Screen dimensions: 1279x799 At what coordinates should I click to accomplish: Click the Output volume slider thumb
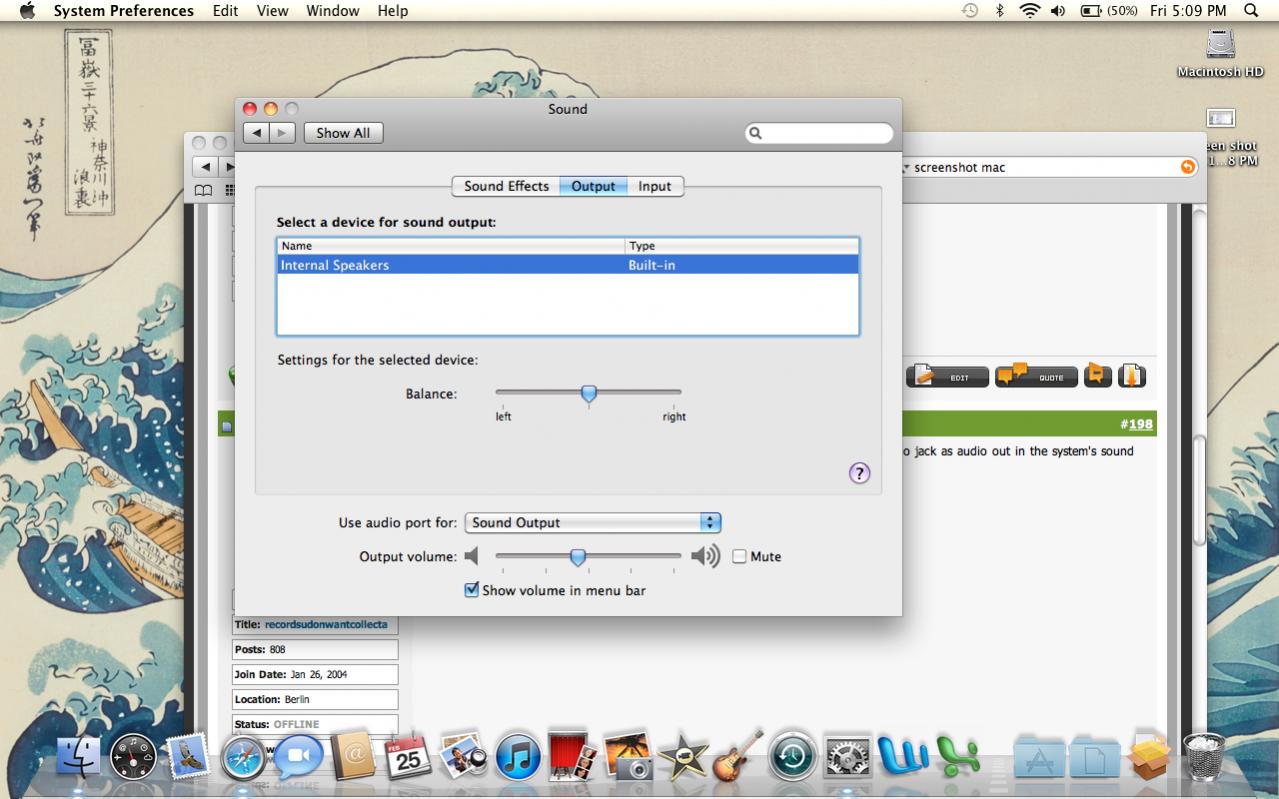578,557
